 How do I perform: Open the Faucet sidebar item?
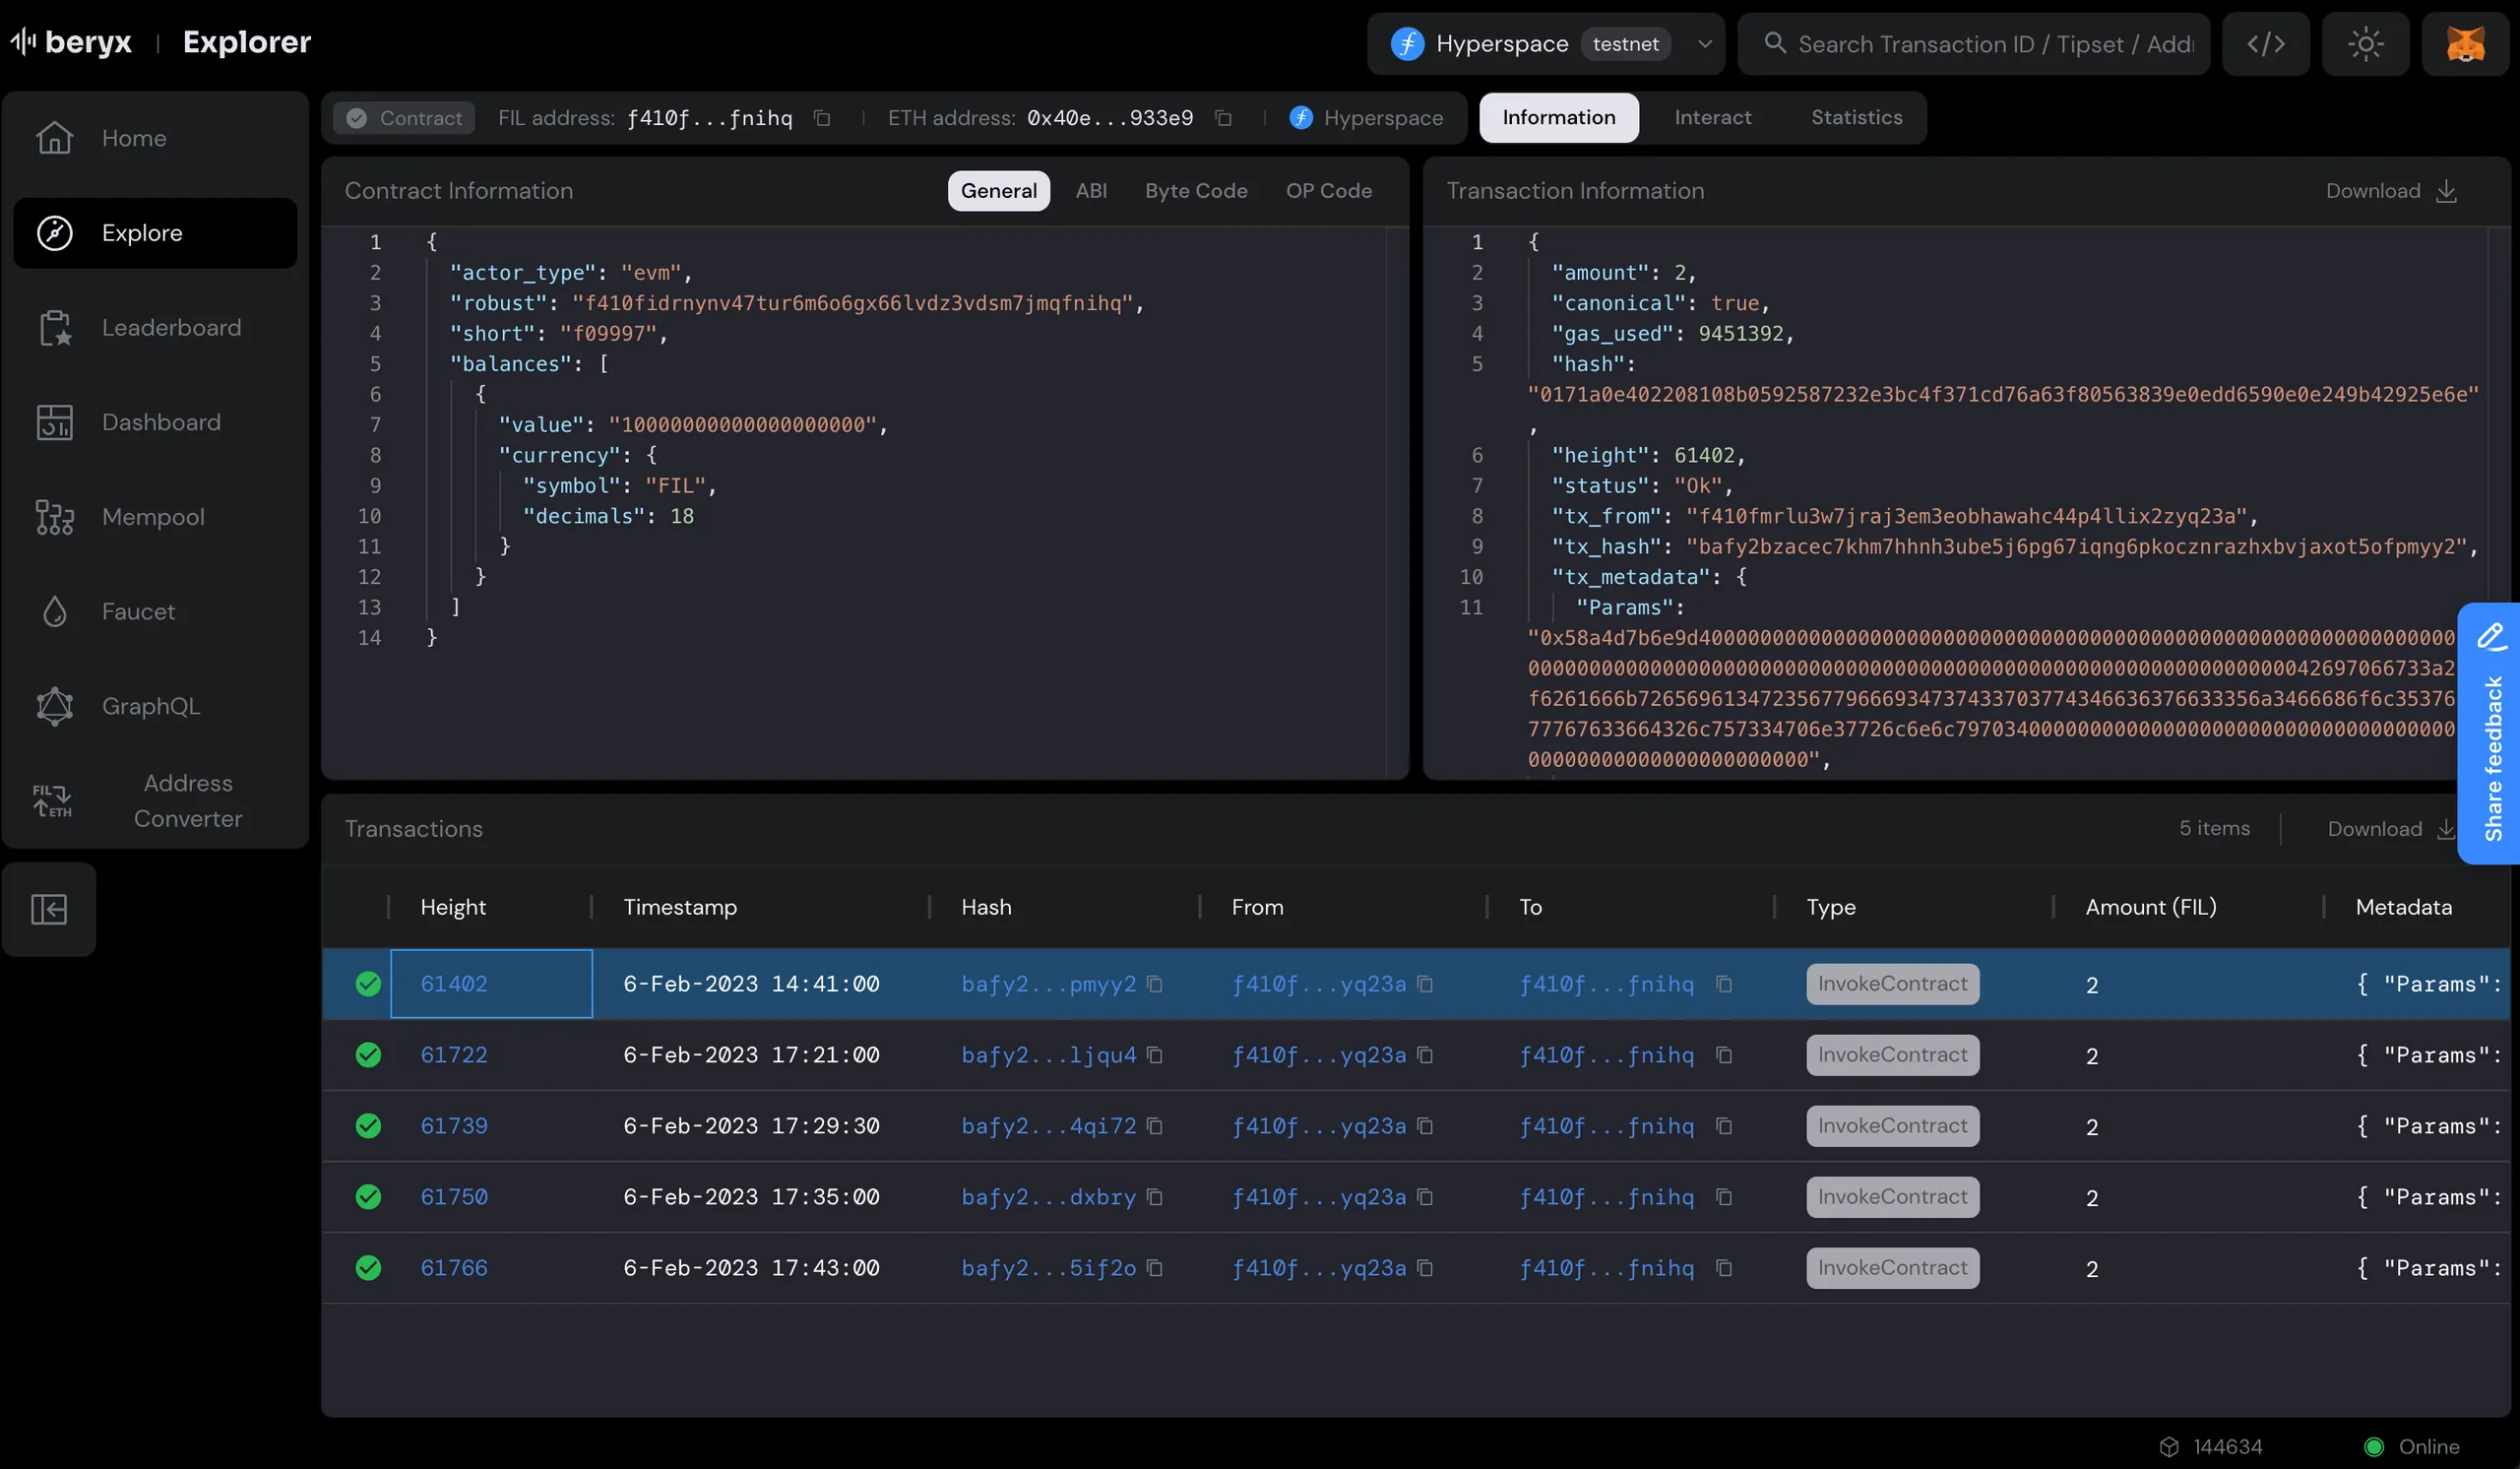click(138, 611)
